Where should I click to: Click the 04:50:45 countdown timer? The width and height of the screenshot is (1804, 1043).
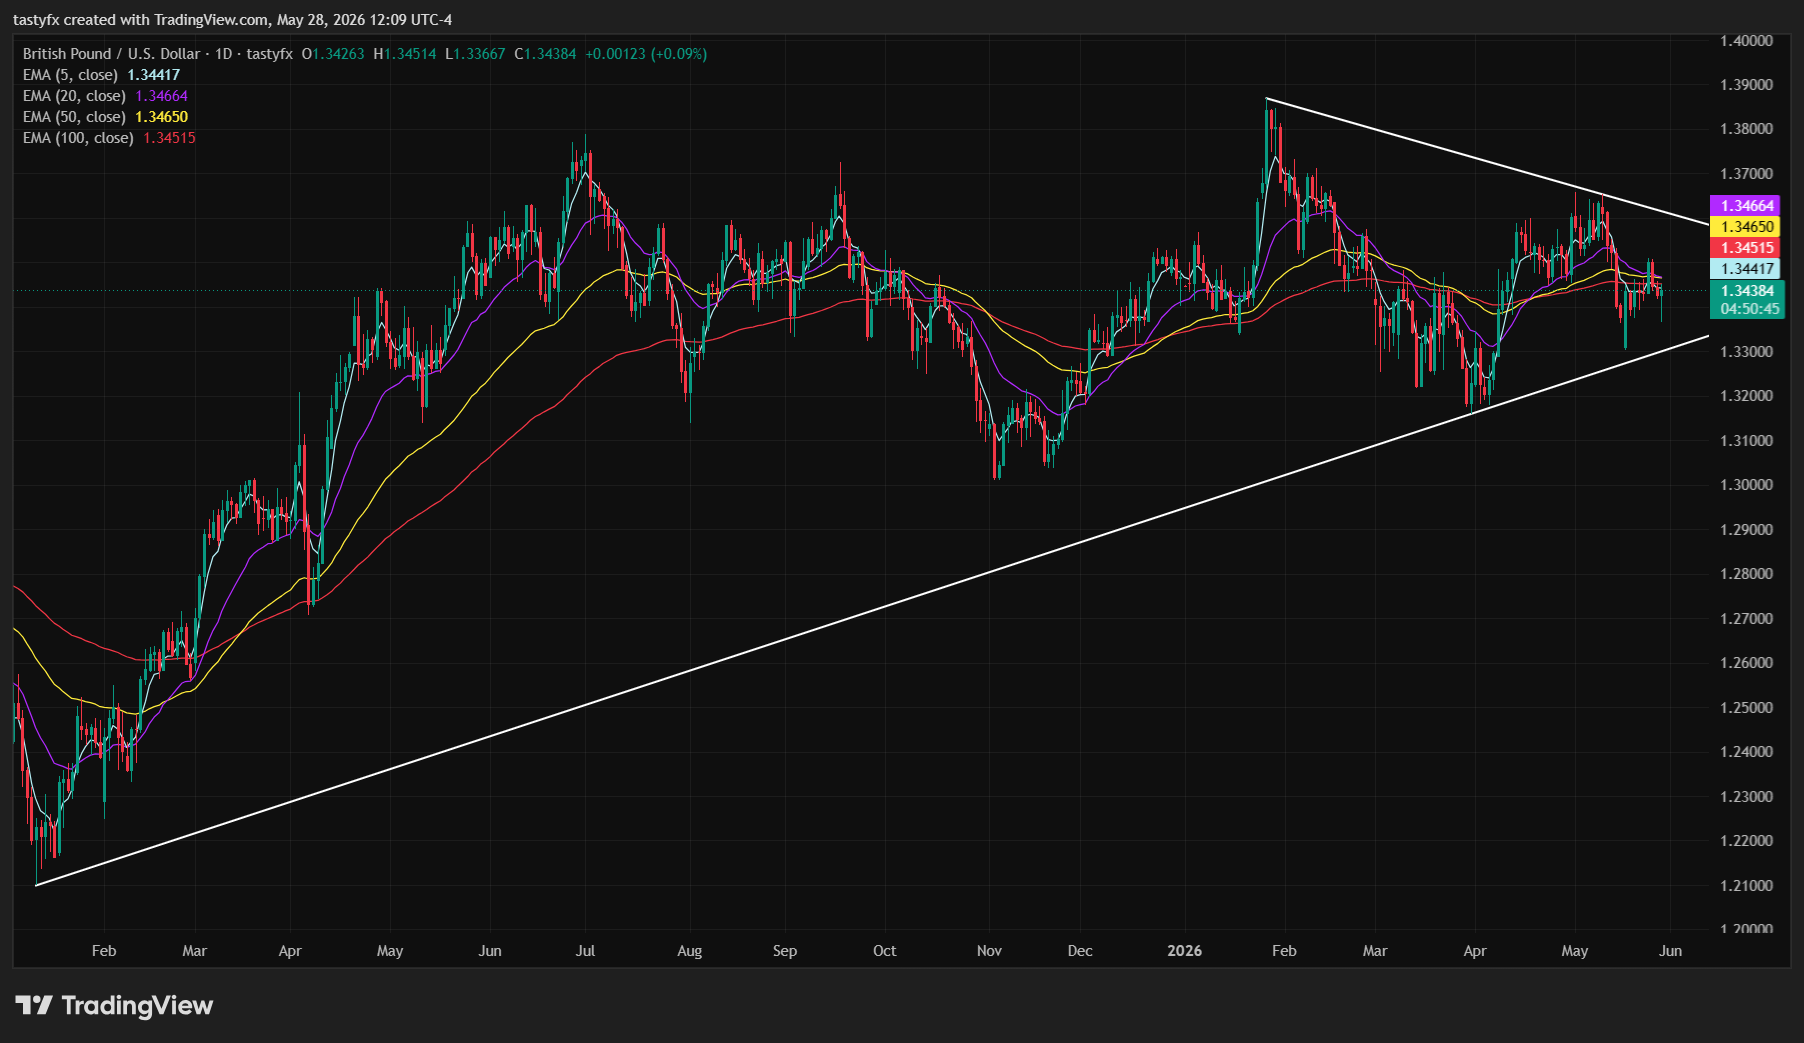(x=1750, y=309)
